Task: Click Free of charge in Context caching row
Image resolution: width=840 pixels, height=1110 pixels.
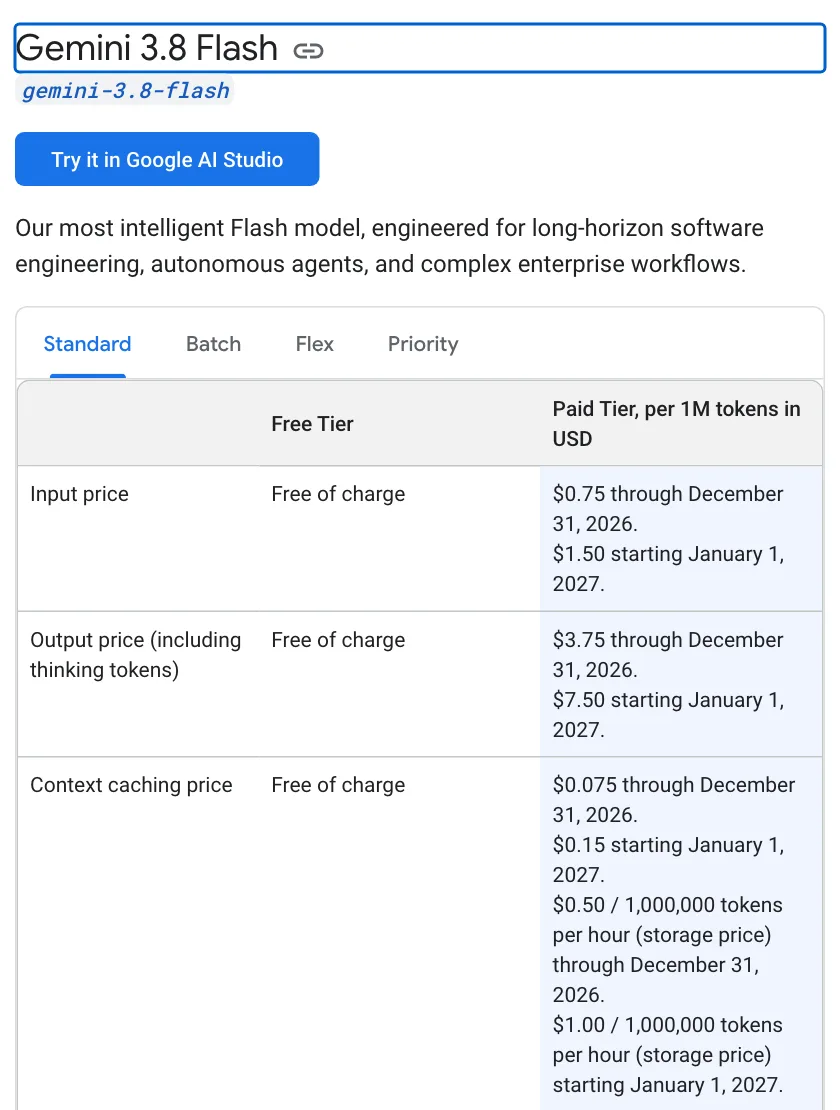Action: [x=338, y=784]
